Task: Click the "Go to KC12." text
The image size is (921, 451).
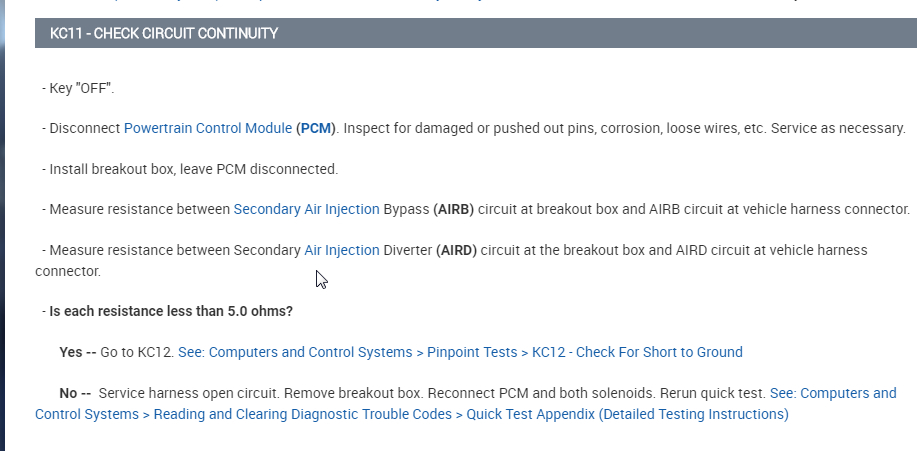Action: [x=138, y=352]
